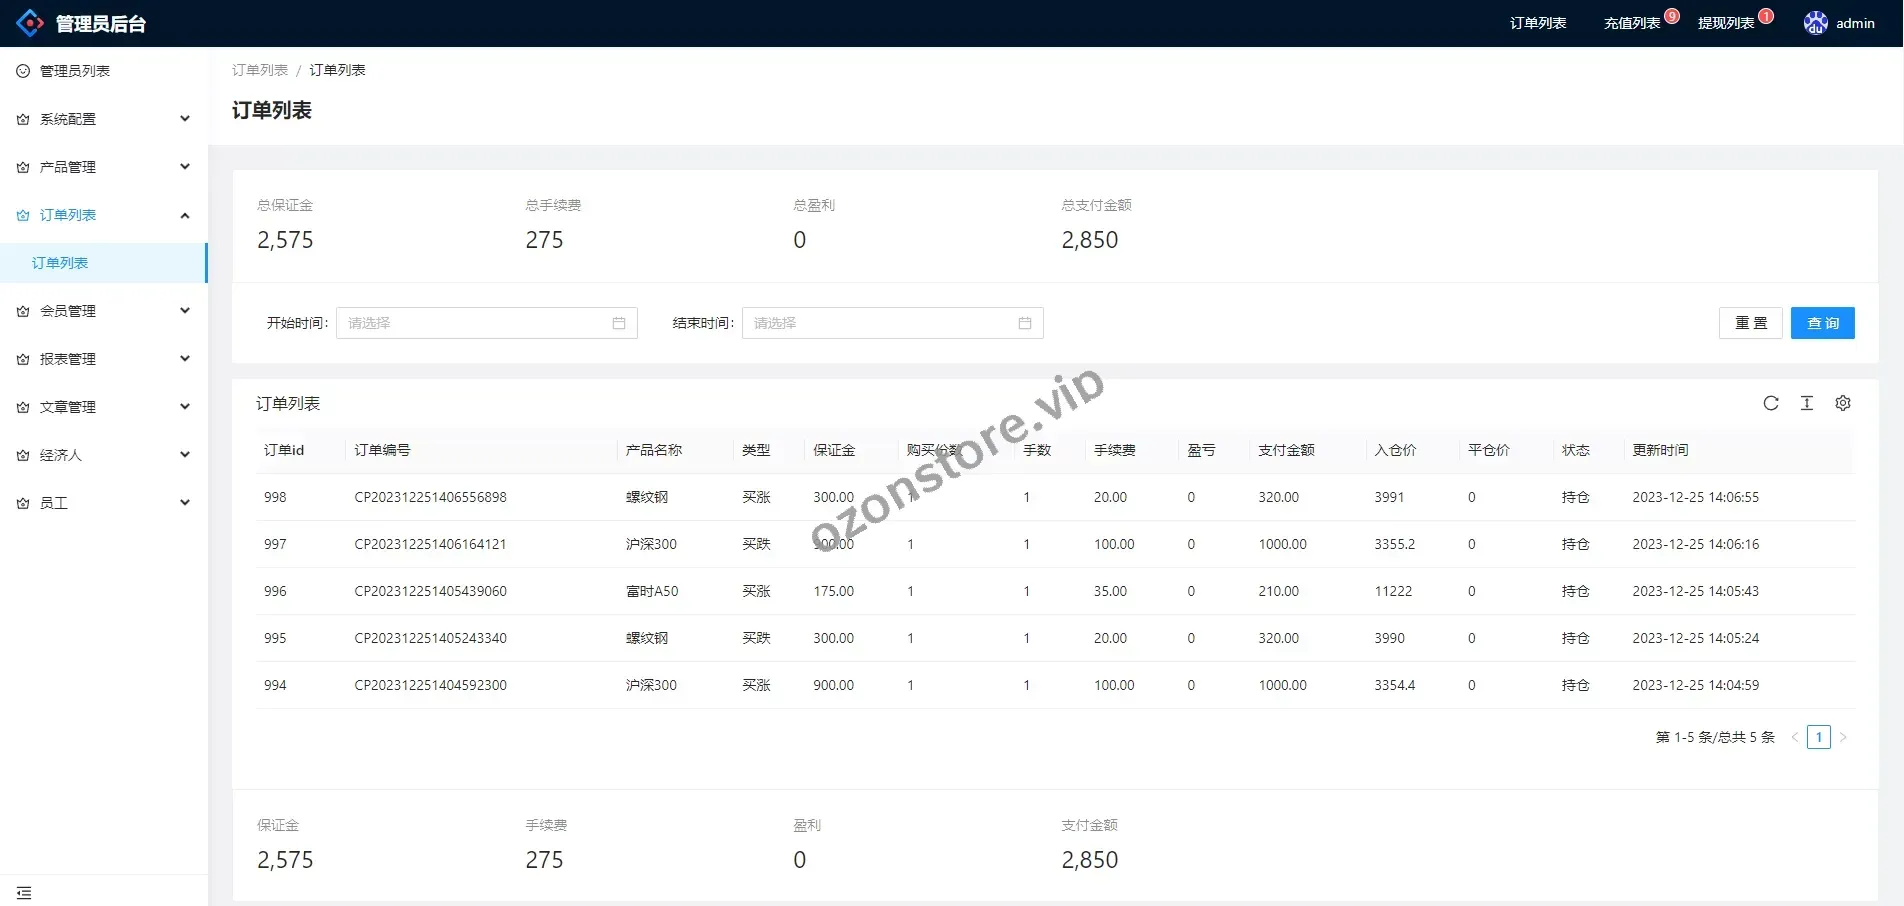The image size is (1904, 906).
Task: Select page 1 in pagination
Action: (x=1818, y=737)
